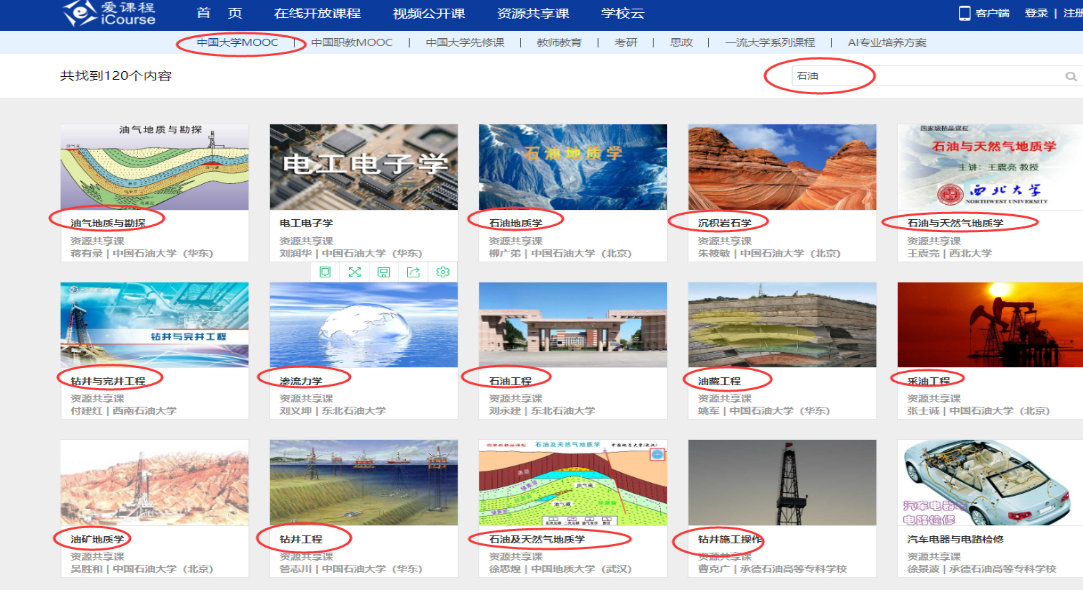Screen dimensions: 1083x590
Task: Open 在线开放课程 in the top navigation
Action: (x=317, y=13)
